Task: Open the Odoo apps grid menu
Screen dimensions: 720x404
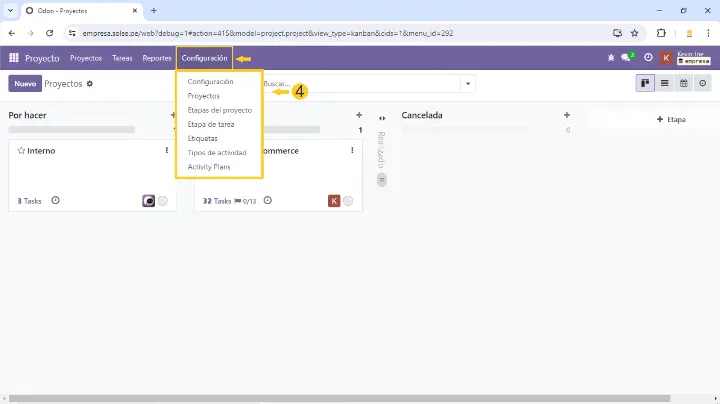Action: click(14, 58)
